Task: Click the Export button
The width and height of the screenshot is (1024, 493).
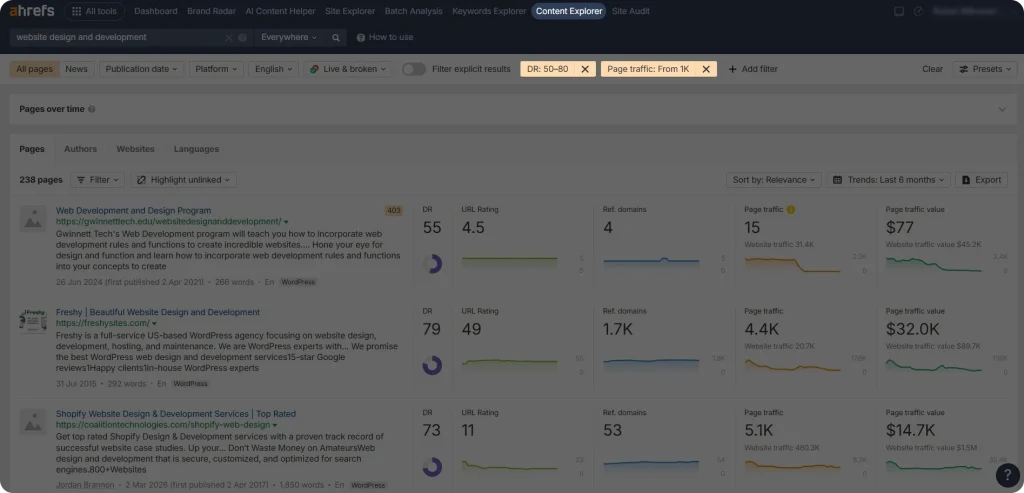Action: [x=981, y=180]
